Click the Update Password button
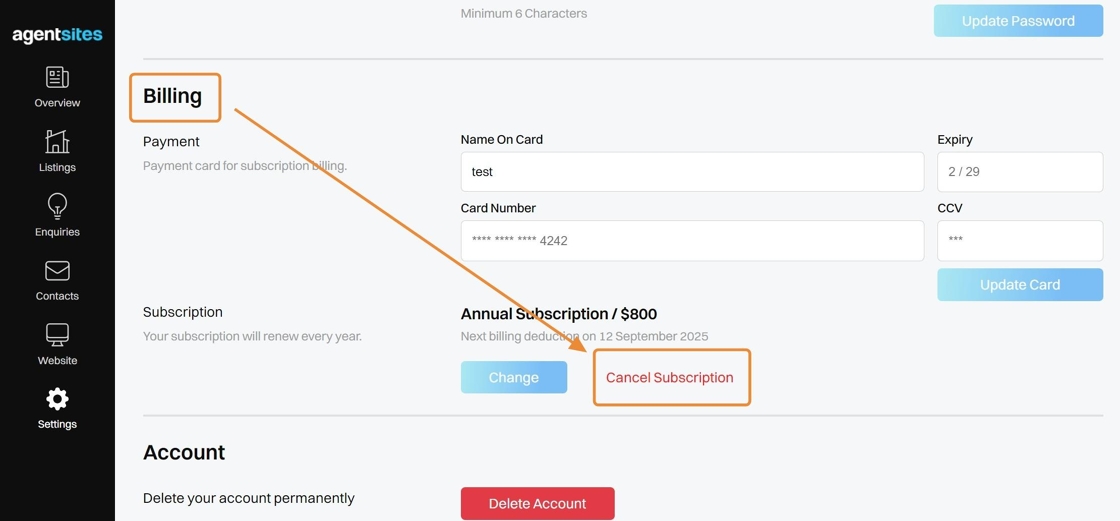The width and height of the screenshot is (1120, 521). click(1018, 21)
